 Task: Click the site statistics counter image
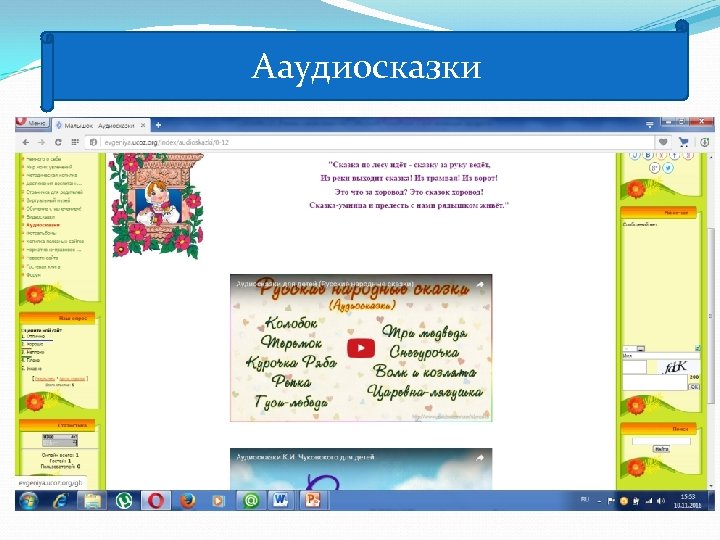[x=60, y=440]
